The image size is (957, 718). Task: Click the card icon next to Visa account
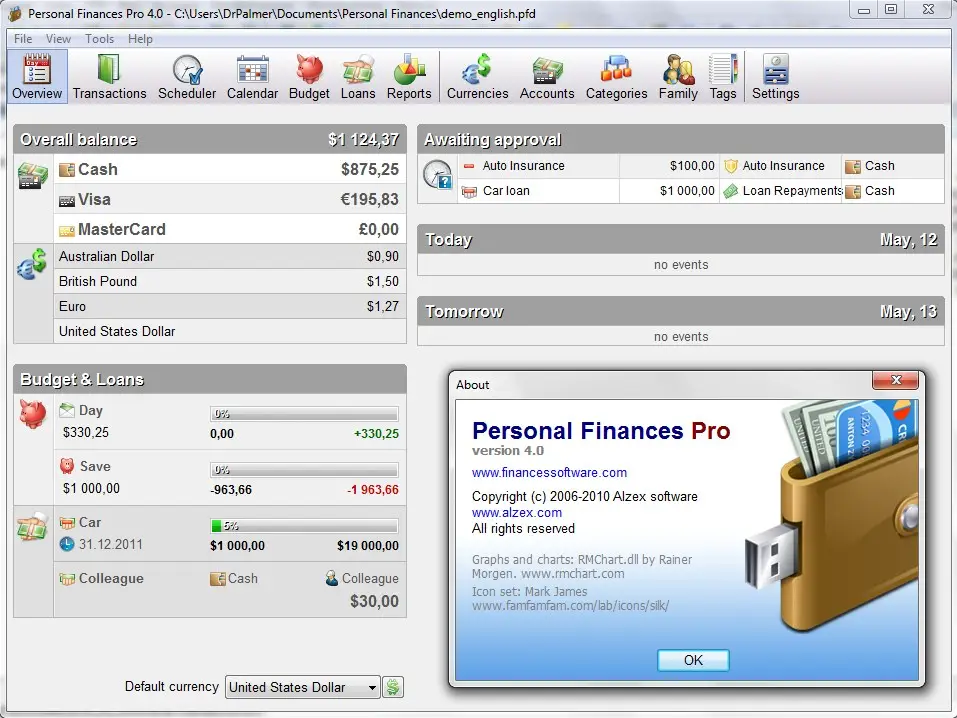pyautogui.click(x=67, y=201)
